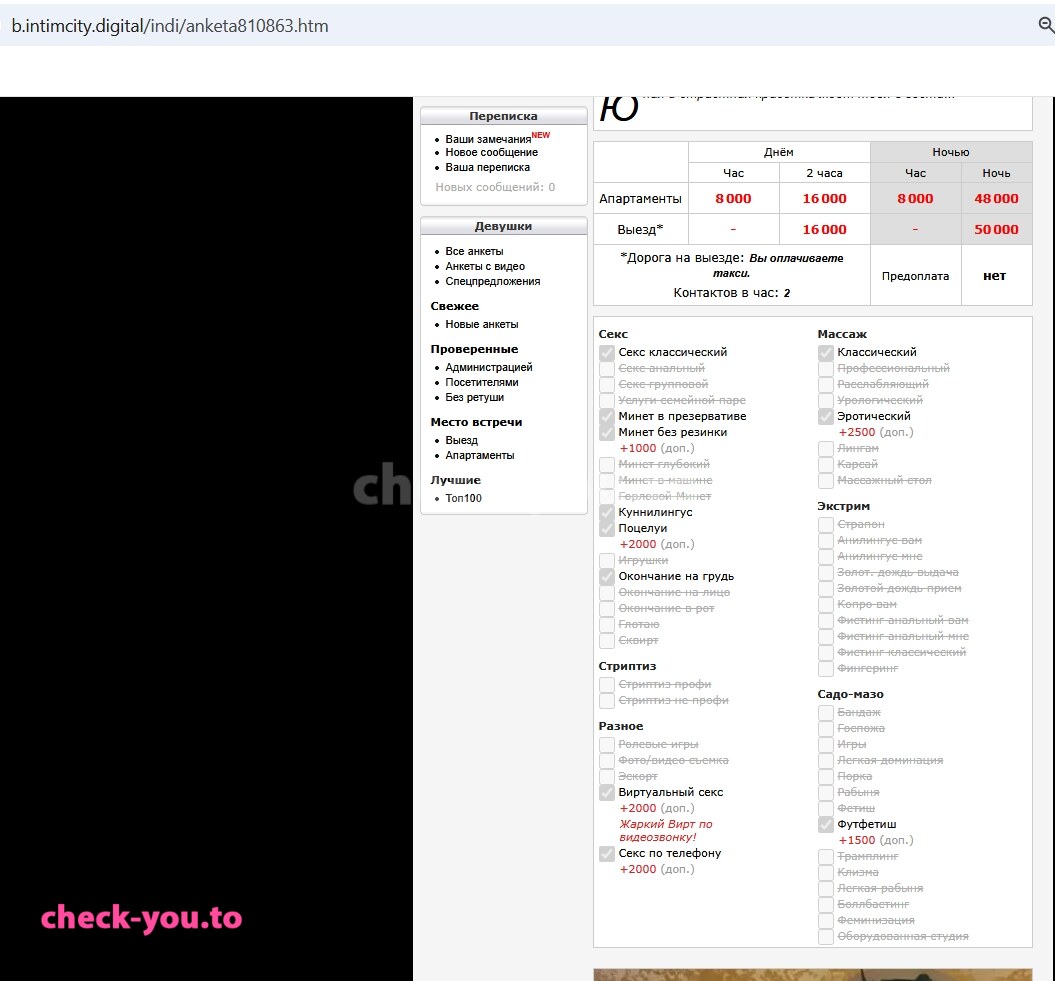This screenshot has width=1055, height=981.
Task: Click the zoom magnifier icon in address bar
Action: click(x=1046, y=25)
